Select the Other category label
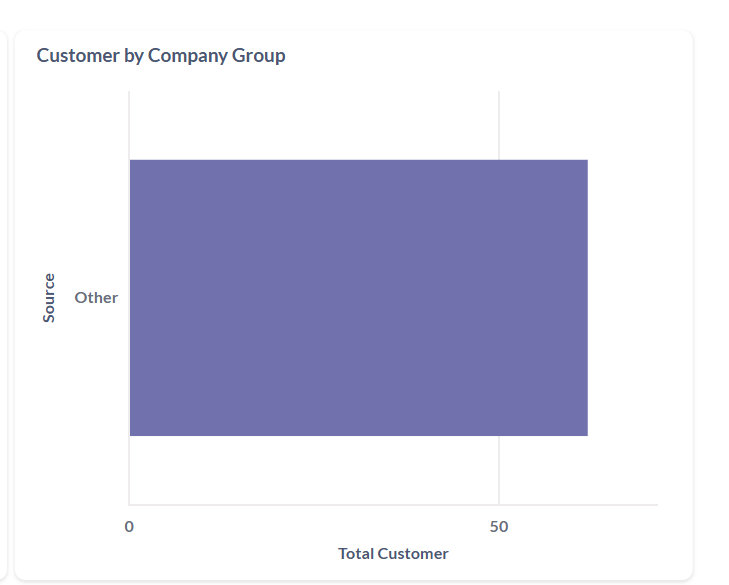Viewport: 729px width, 585px height. click(96, 297)
